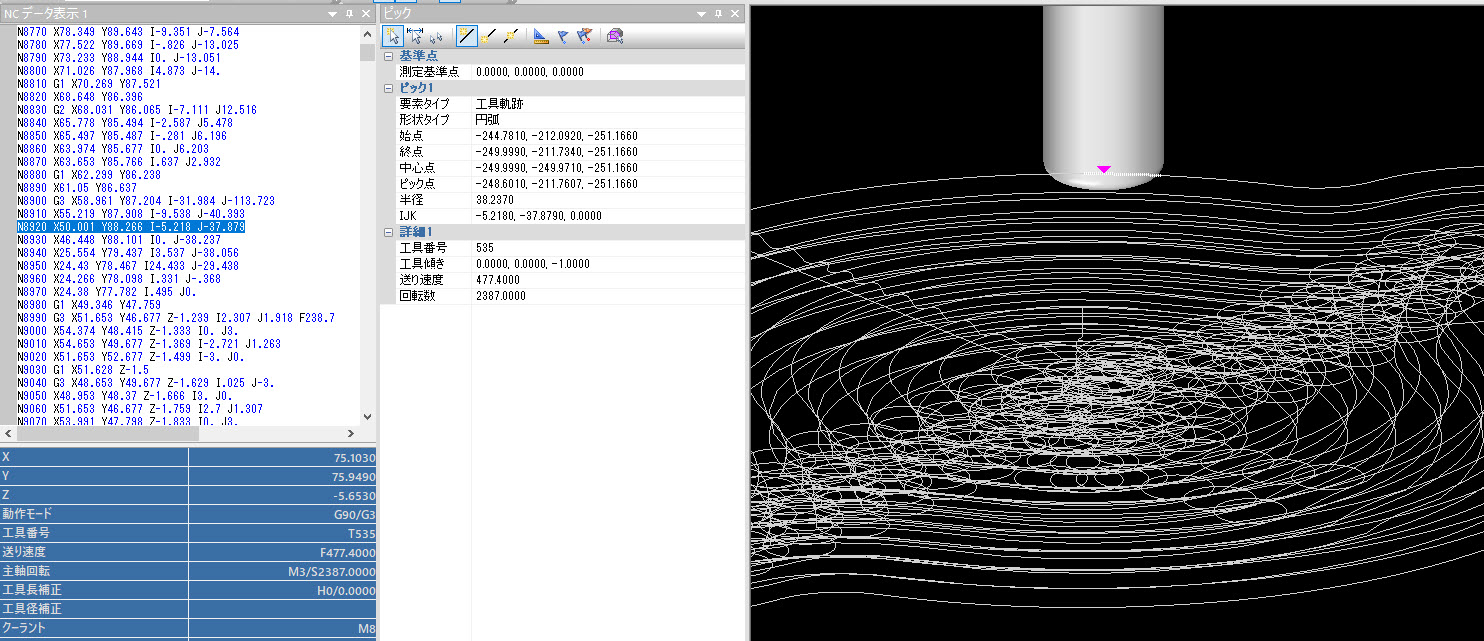Select NC line N9030 G1 Z-1.5
This screenshot has width=1484, height=641.
pos(82,370)
